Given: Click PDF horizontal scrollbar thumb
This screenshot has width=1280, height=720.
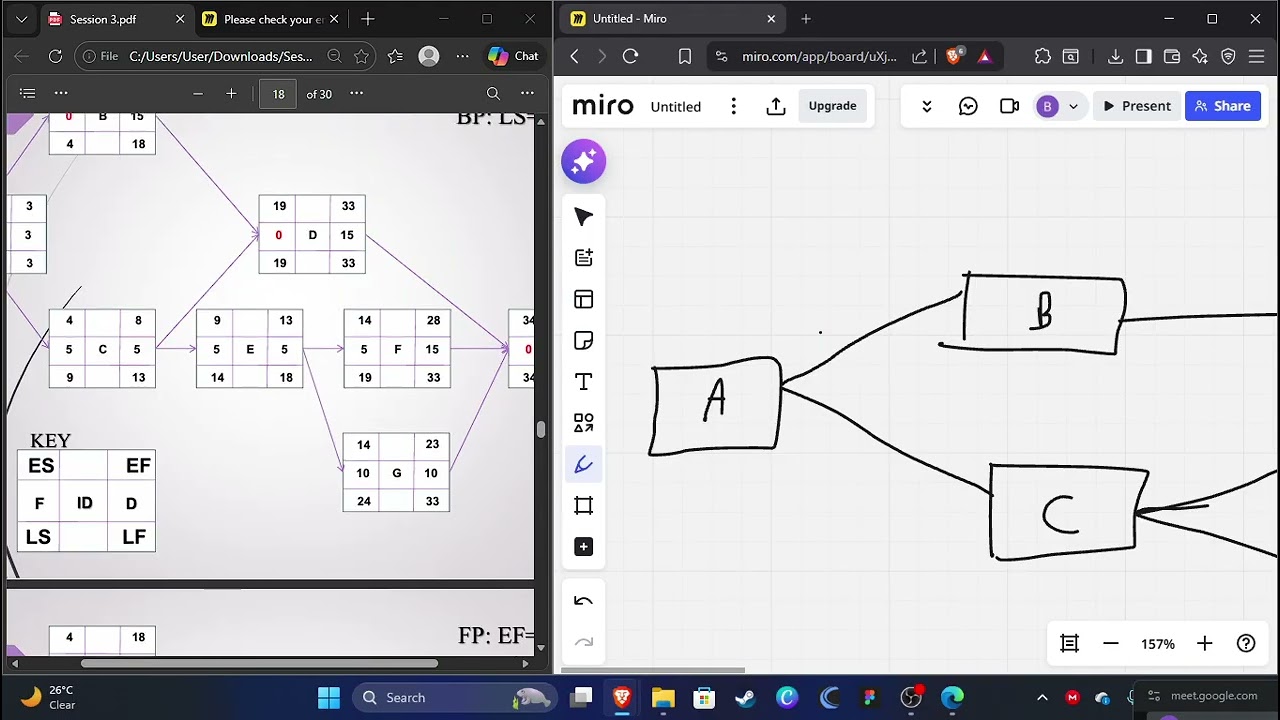Looking at the screenshot, I should point(259,663).
